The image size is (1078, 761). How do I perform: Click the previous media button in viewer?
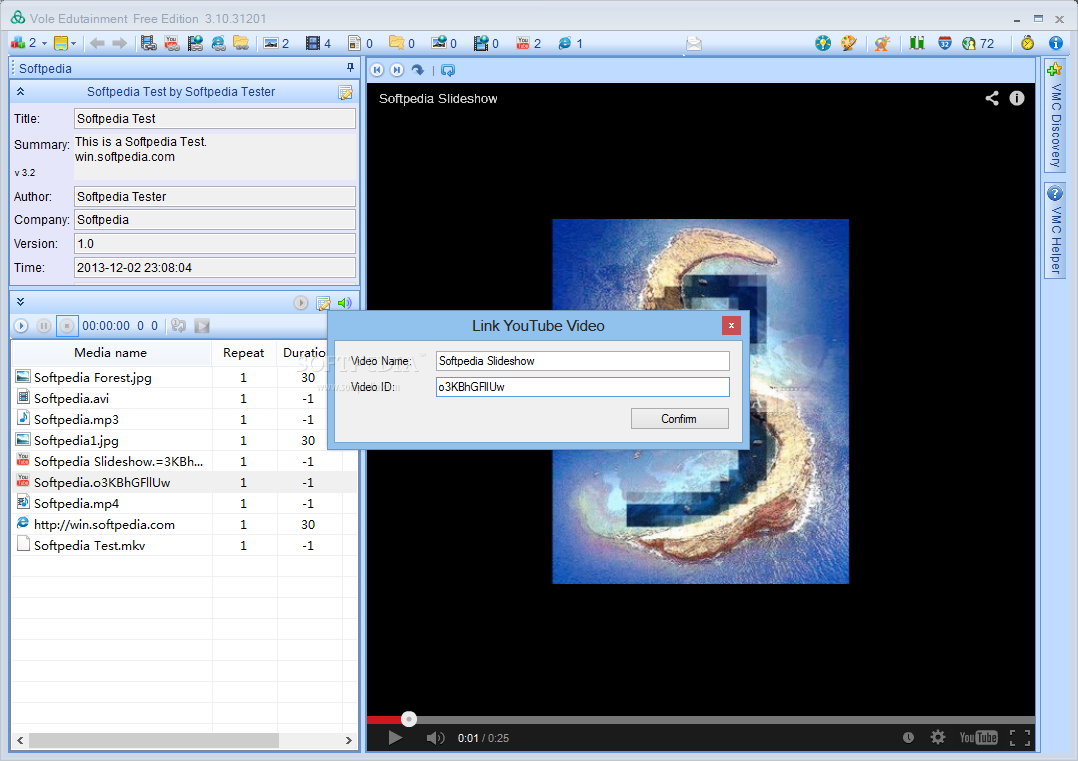377,70
